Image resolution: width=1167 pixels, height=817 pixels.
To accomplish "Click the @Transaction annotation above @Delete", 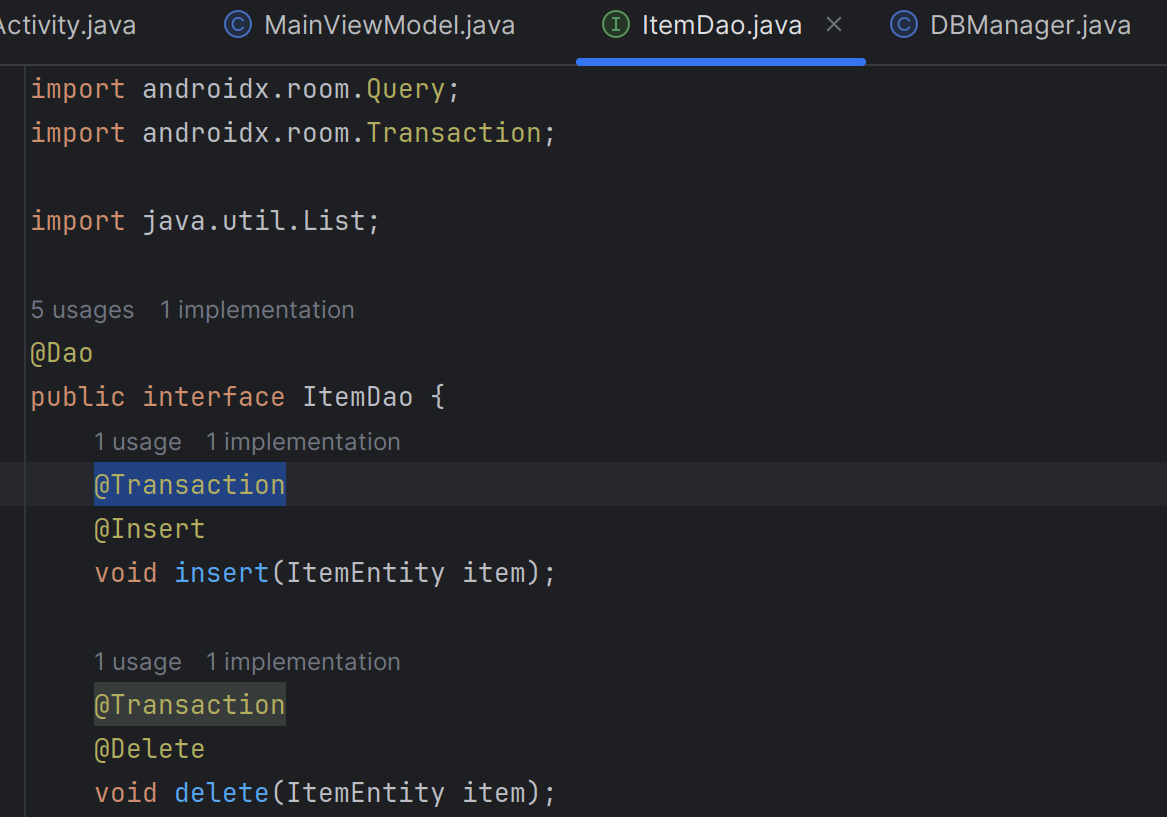I will [190, 705].
